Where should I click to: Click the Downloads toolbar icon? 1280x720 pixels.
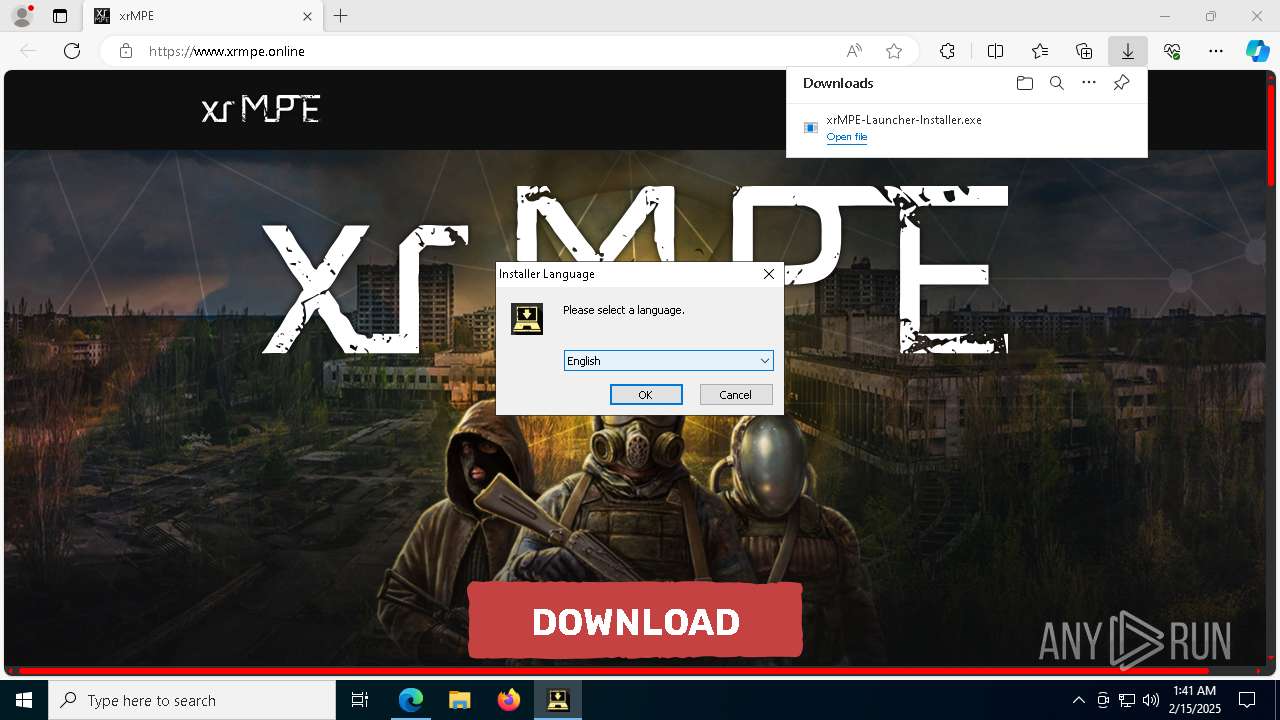pyautogui.click(x=1128, y=51)
